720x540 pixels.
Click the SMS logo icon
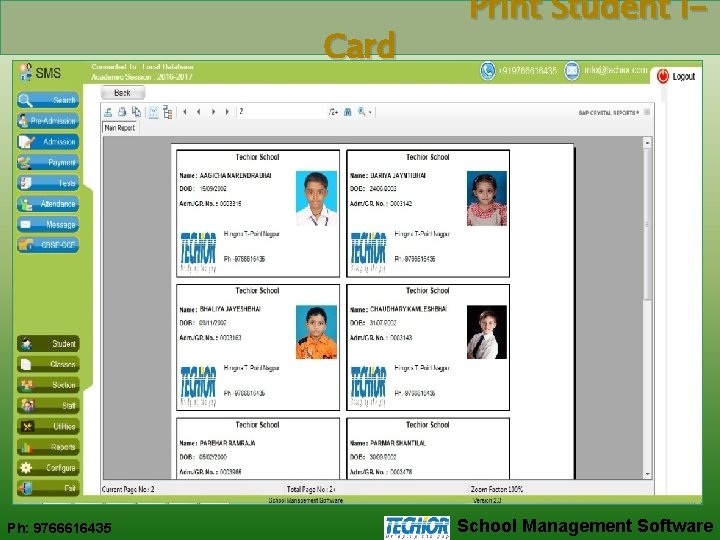coord(26,72)
